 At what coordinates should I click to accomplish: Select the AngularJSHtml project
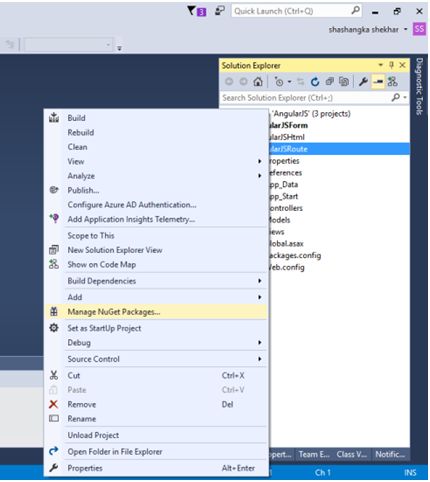[x=287, y=137]
